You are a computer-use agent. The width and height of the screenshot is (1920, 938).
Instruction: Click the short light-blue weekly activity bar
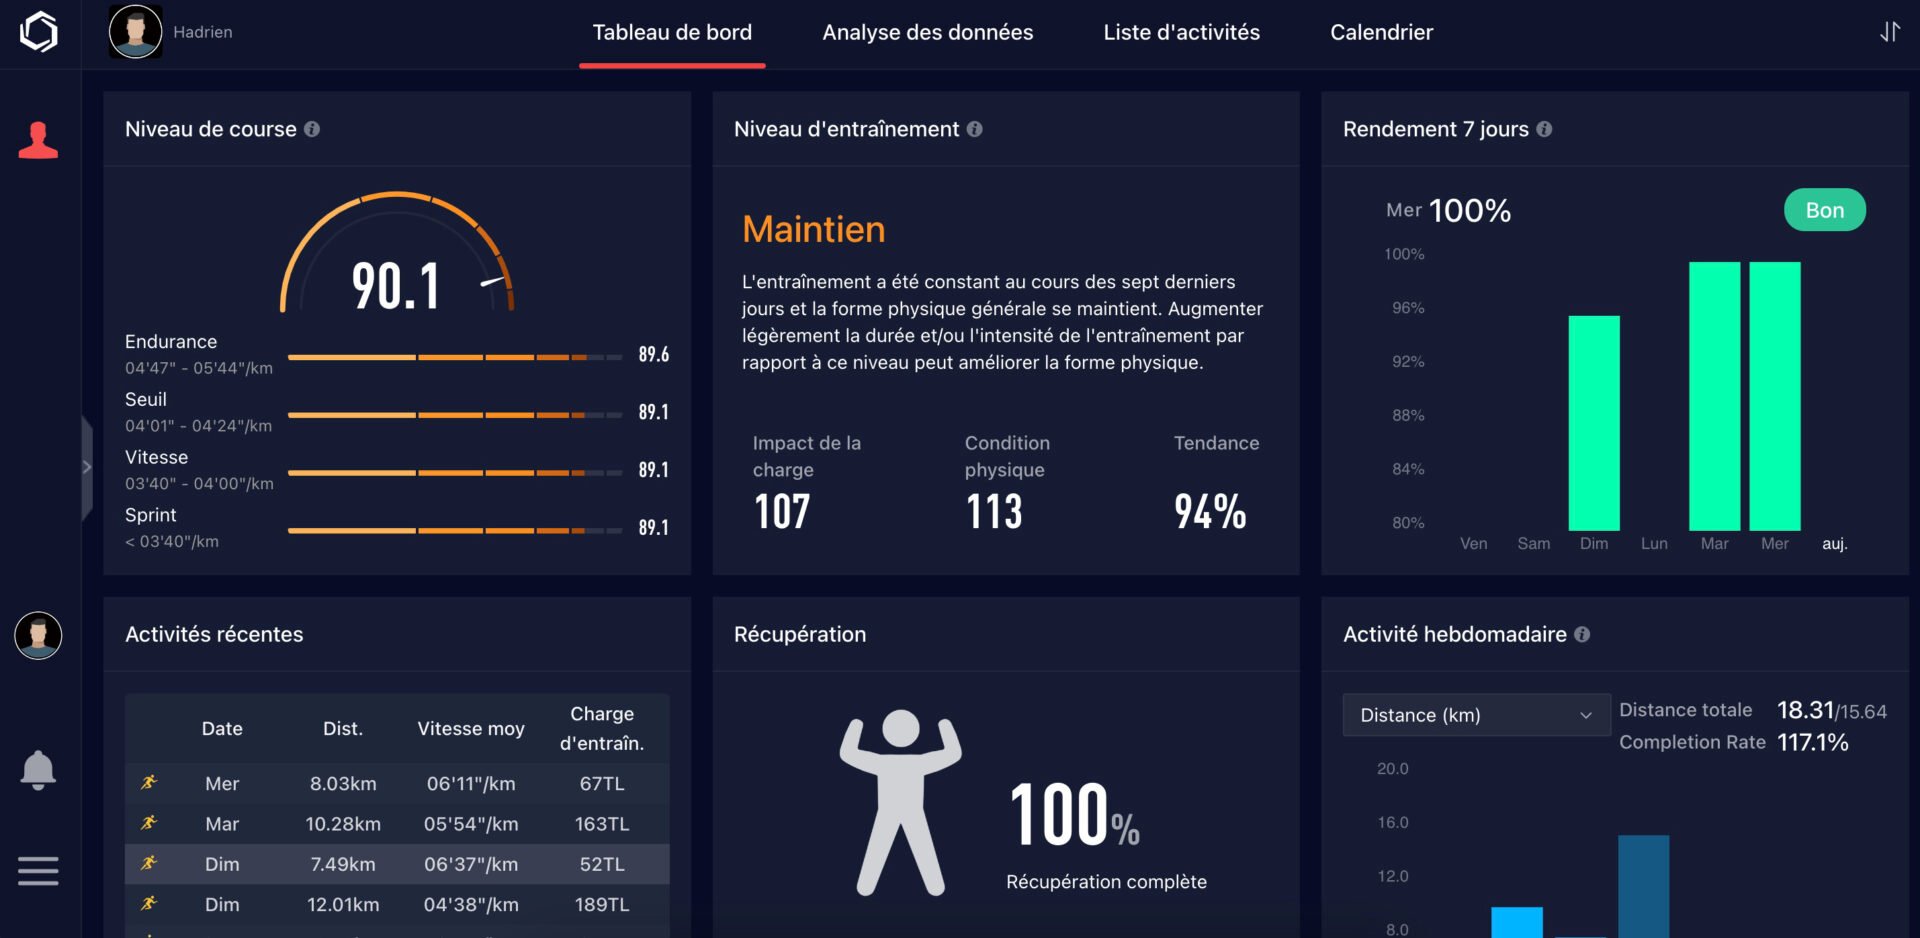[x=1517, y=922]
